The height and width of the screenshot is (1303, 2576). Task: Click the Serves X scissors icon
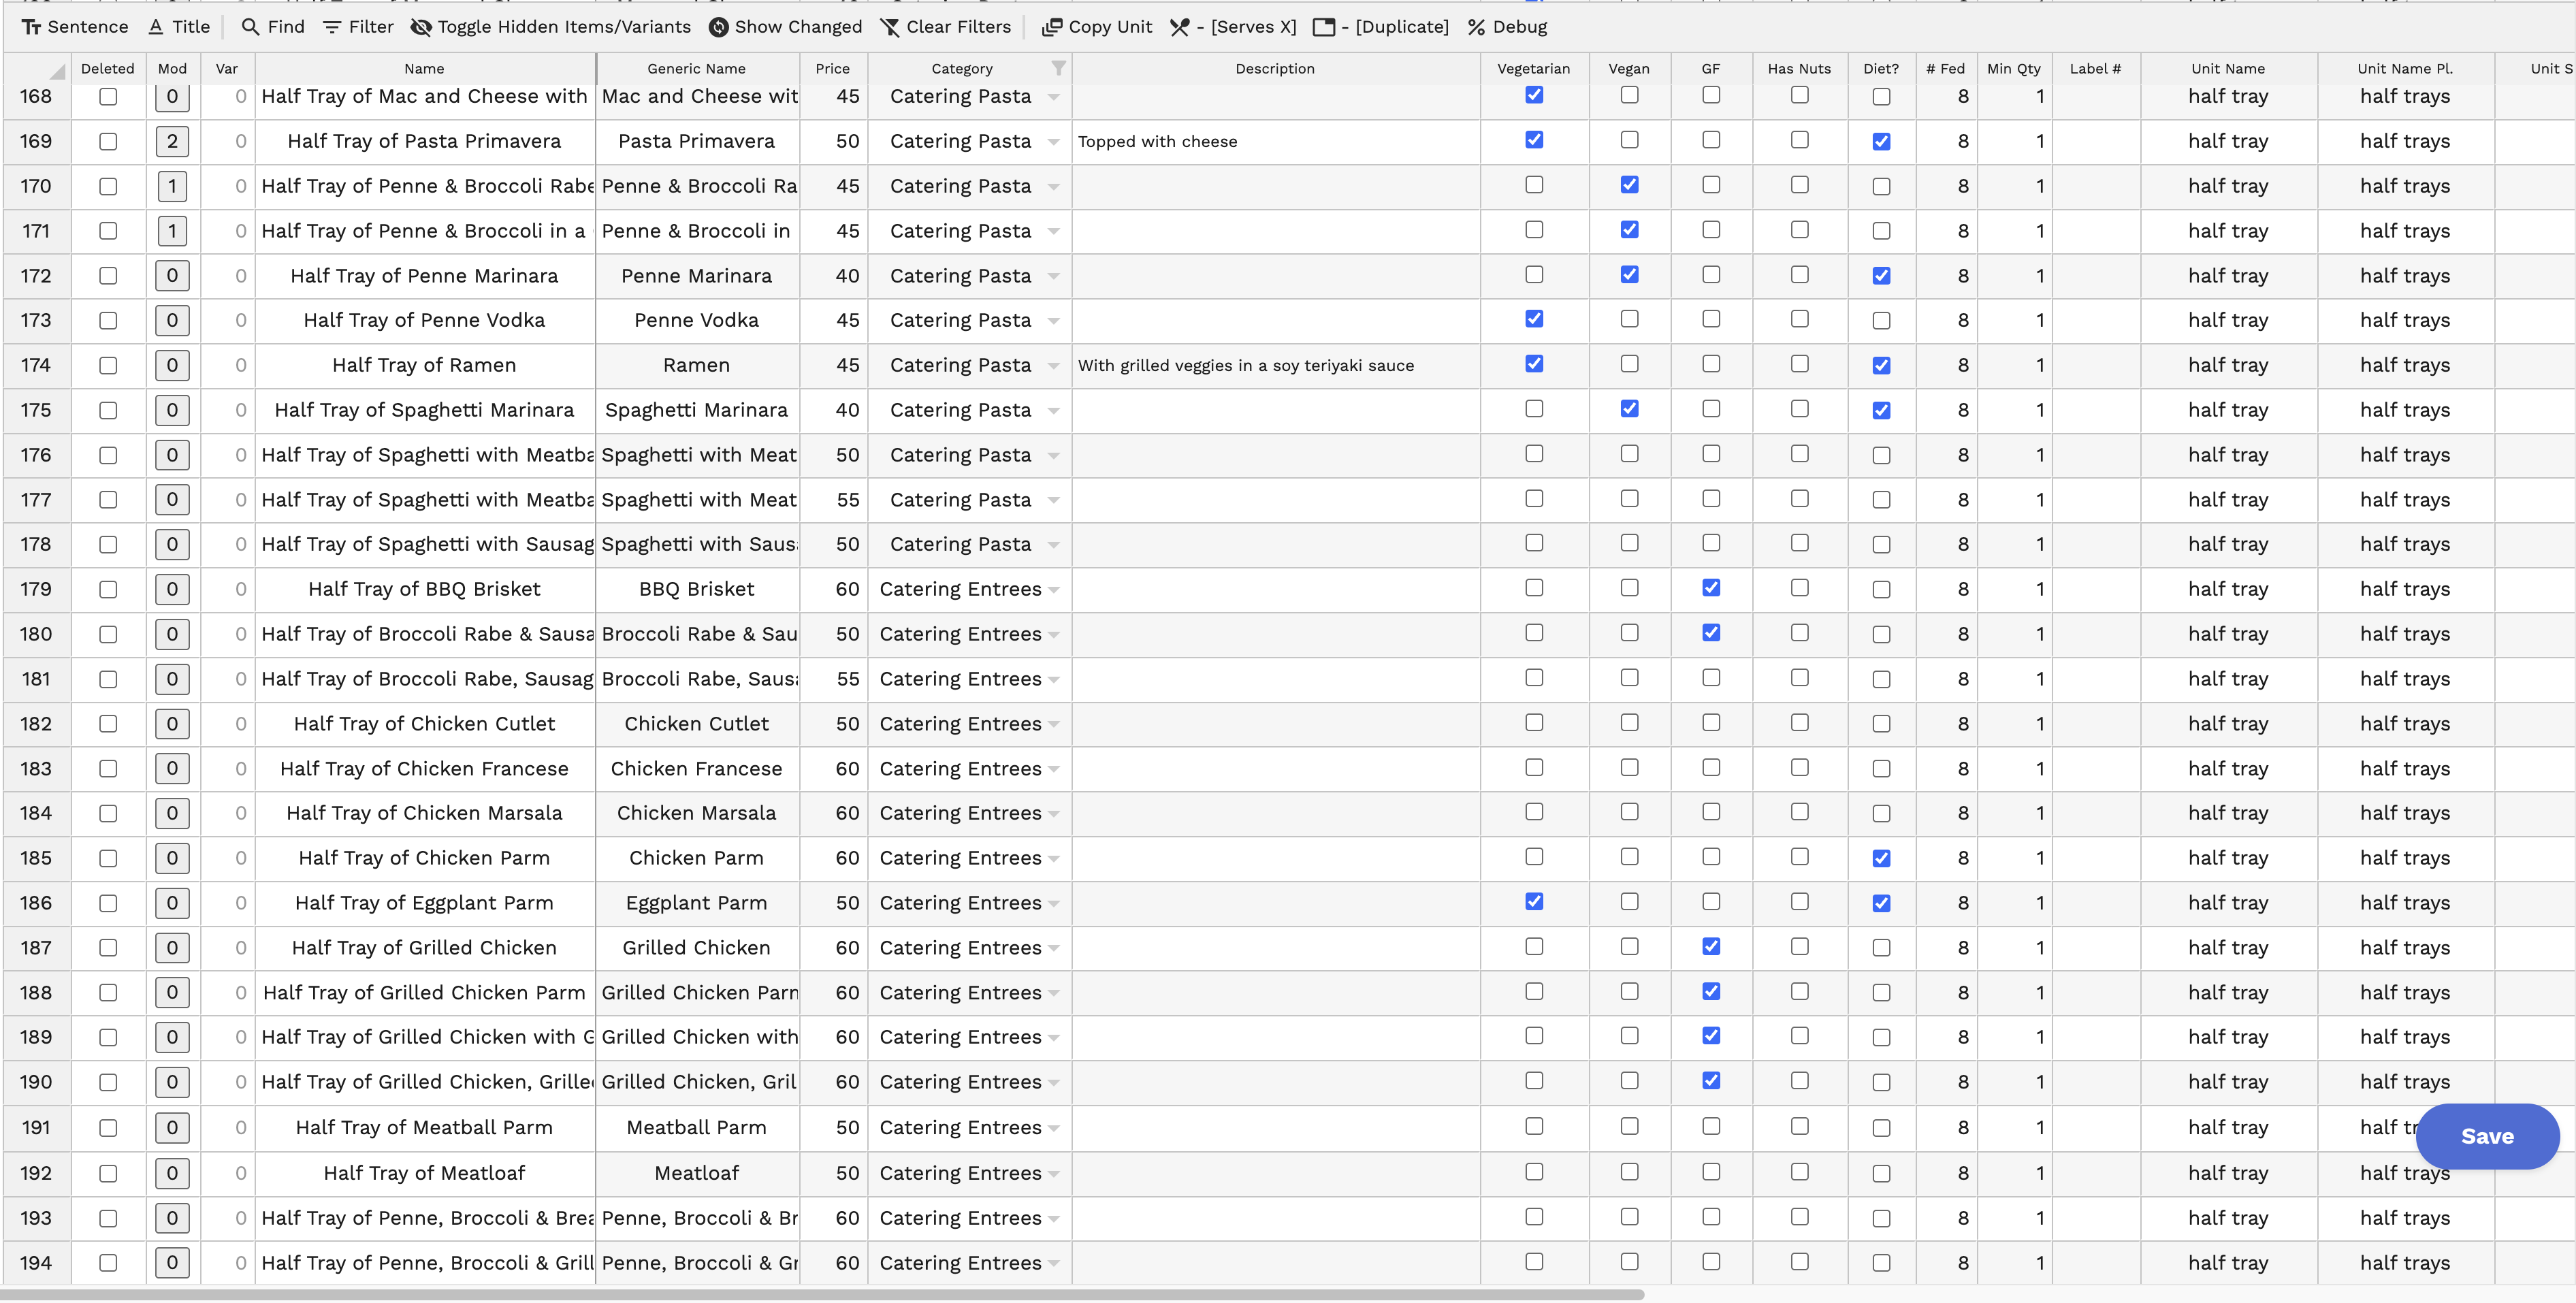(1180, 27)
